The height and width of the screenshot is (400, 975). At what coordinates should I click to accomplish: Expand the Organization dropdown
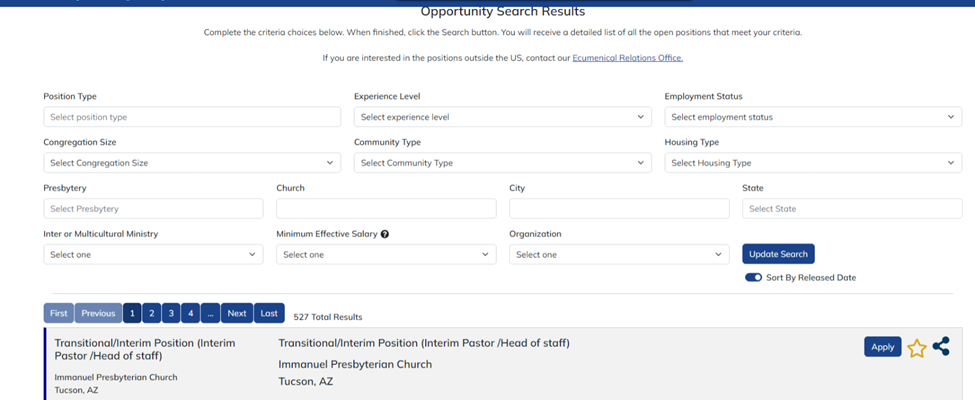(x=619, y=255)
